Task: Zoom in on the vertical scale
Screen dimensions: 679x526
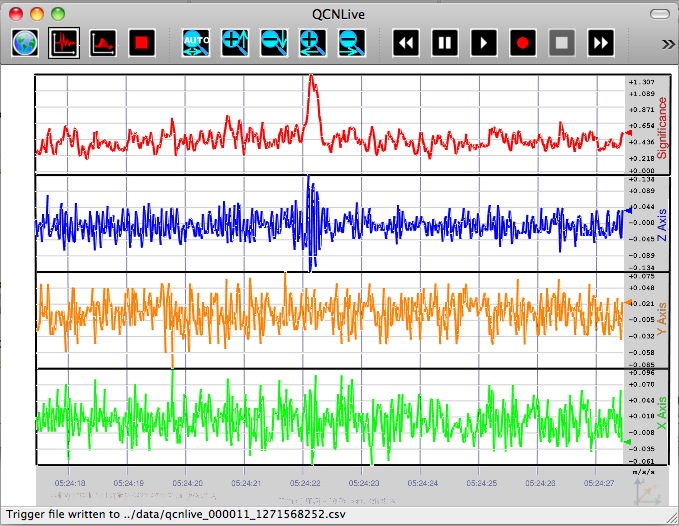Action: click(235, 43)
